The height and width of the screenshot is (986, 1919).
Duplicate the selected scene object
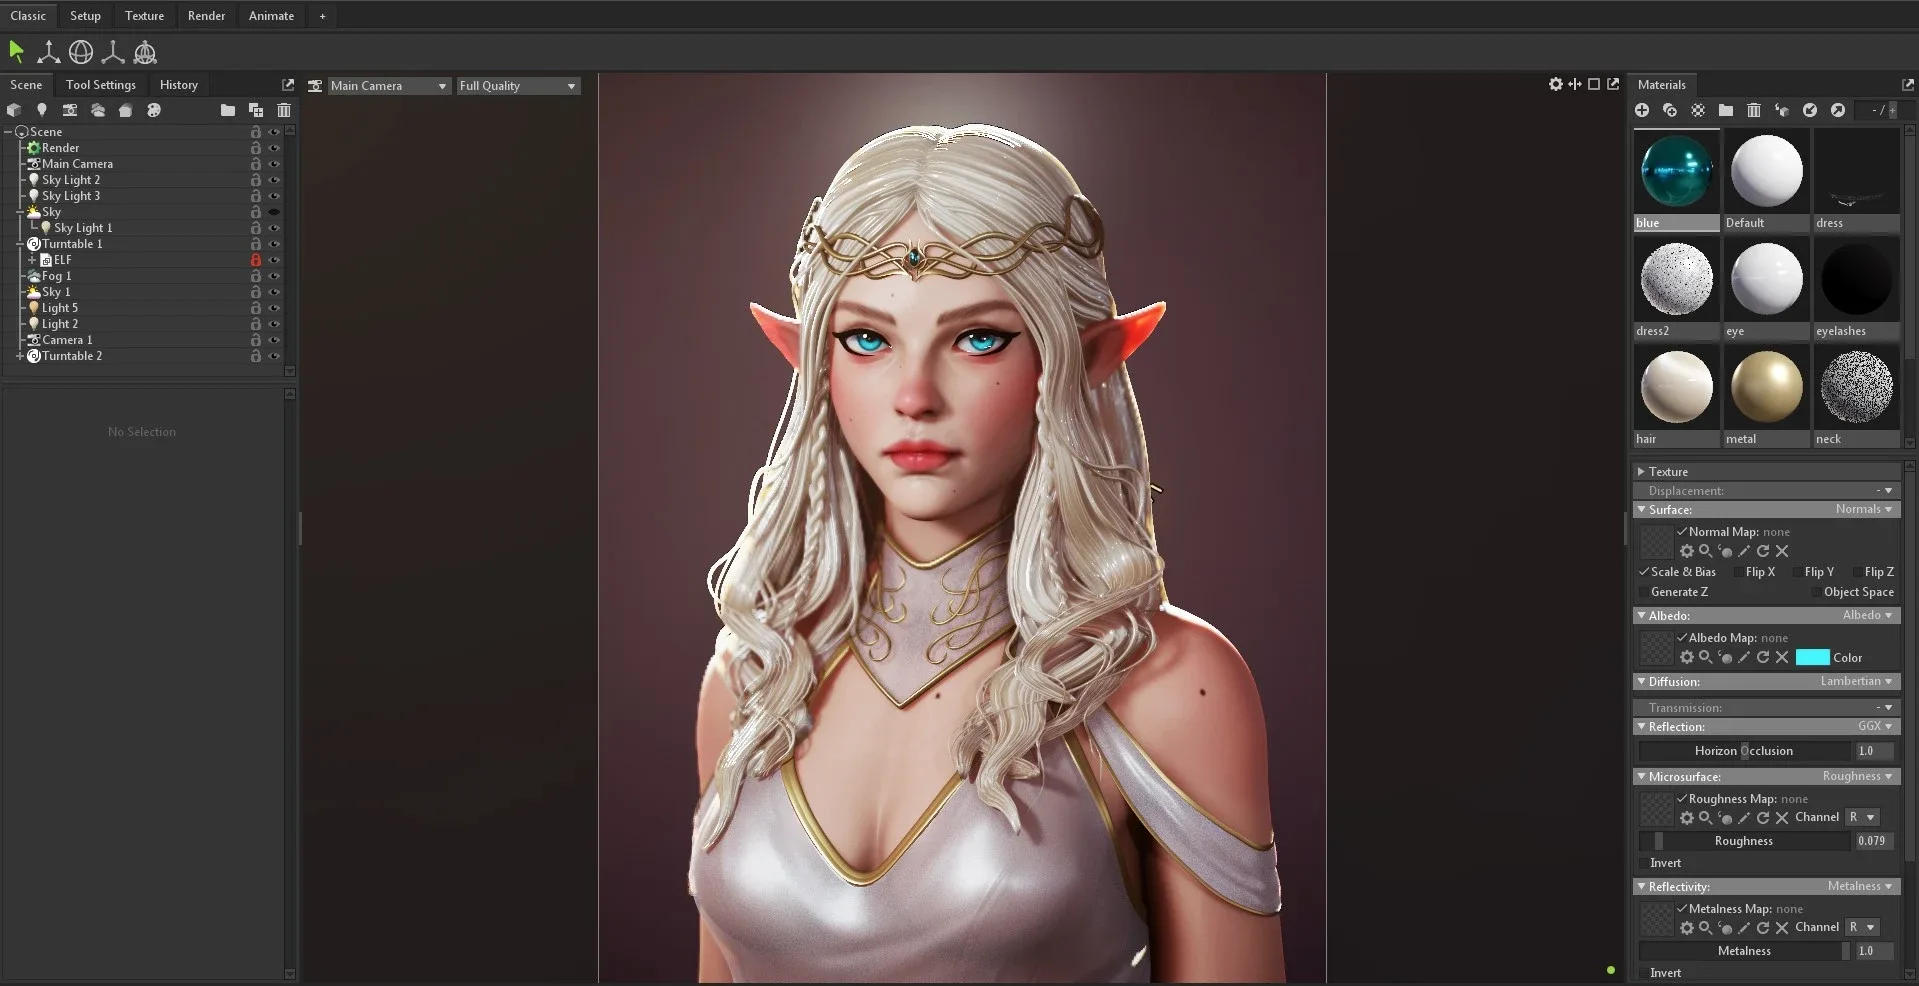tap(256, 110)
